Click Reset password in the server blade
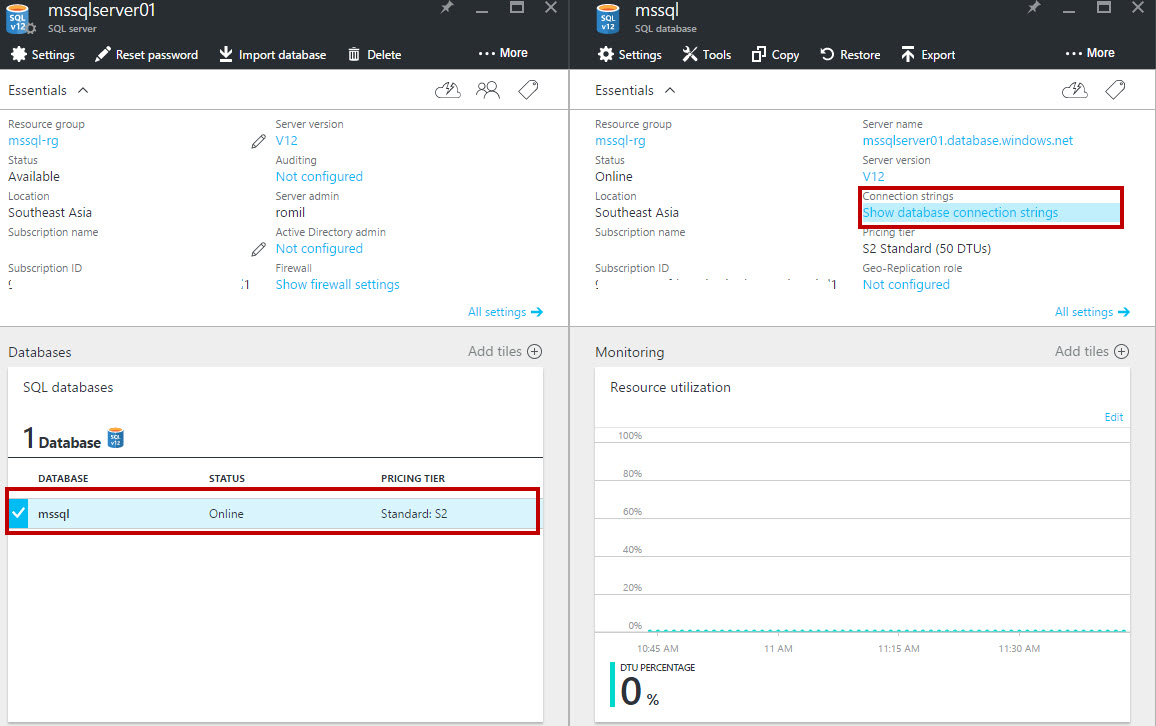 pos(147,55)
